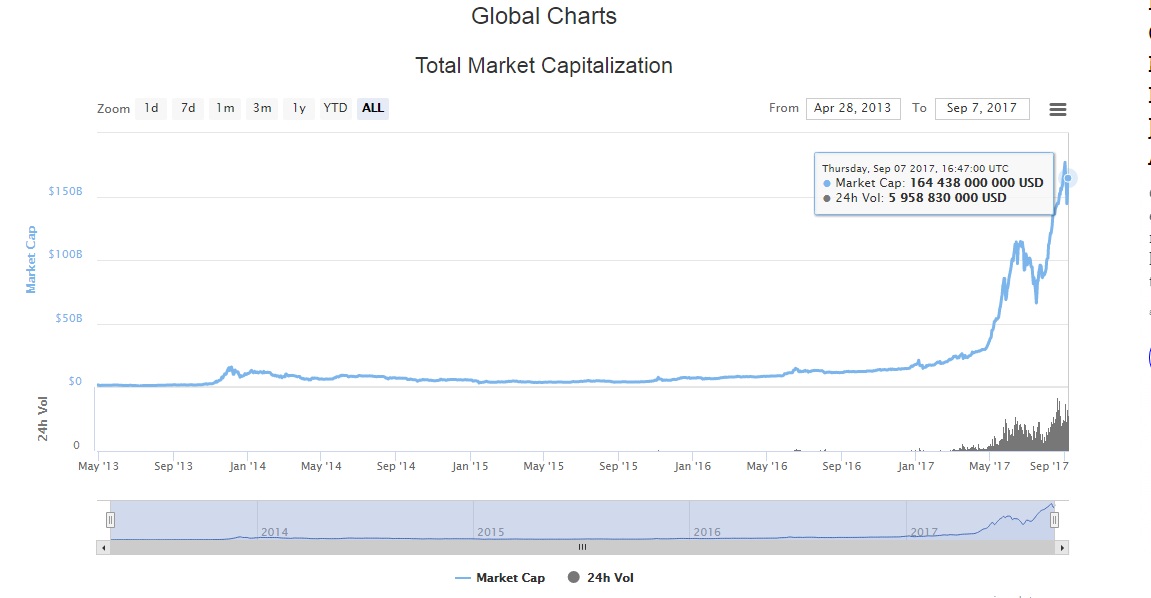The image size is (1151, 598).
Task: Click the scrollbar left arrow
Action: (103, 547)
